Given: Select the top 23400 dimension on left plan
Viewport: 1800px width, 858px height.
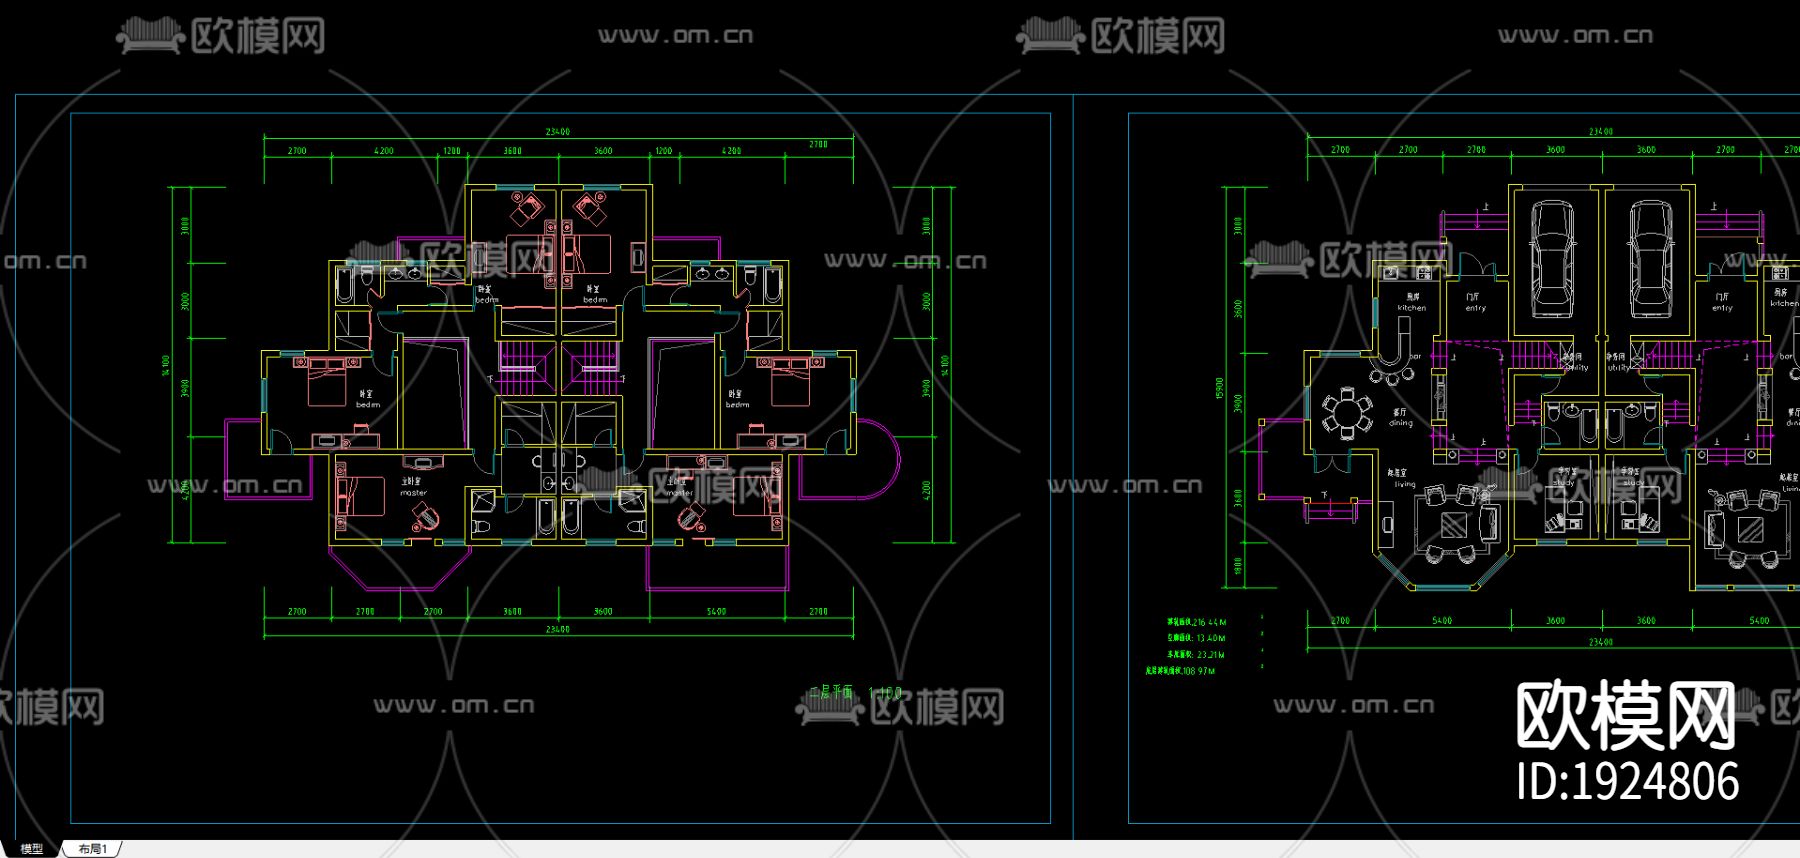Looking at the screenshot, I should (557, 132).
